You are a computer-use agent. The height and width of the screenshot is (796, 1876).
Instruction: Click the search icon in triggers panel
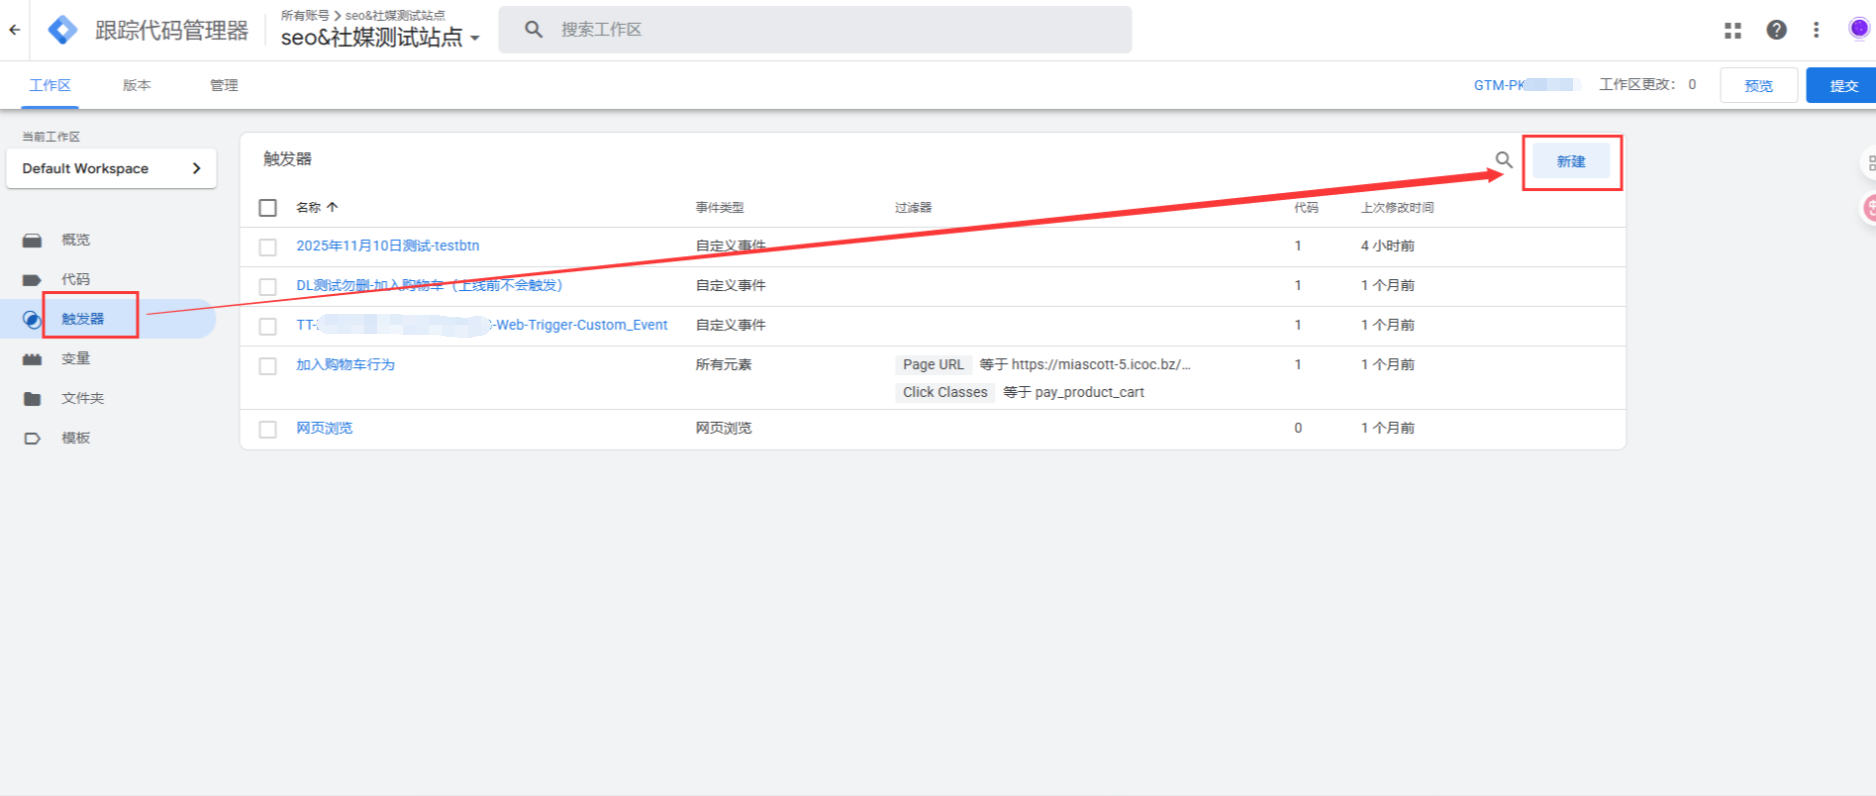coord(1503,160)
